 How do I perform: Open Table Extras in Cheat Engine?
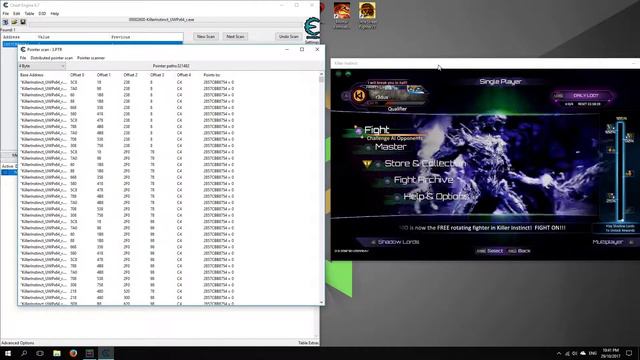click(x=308, y=343)
